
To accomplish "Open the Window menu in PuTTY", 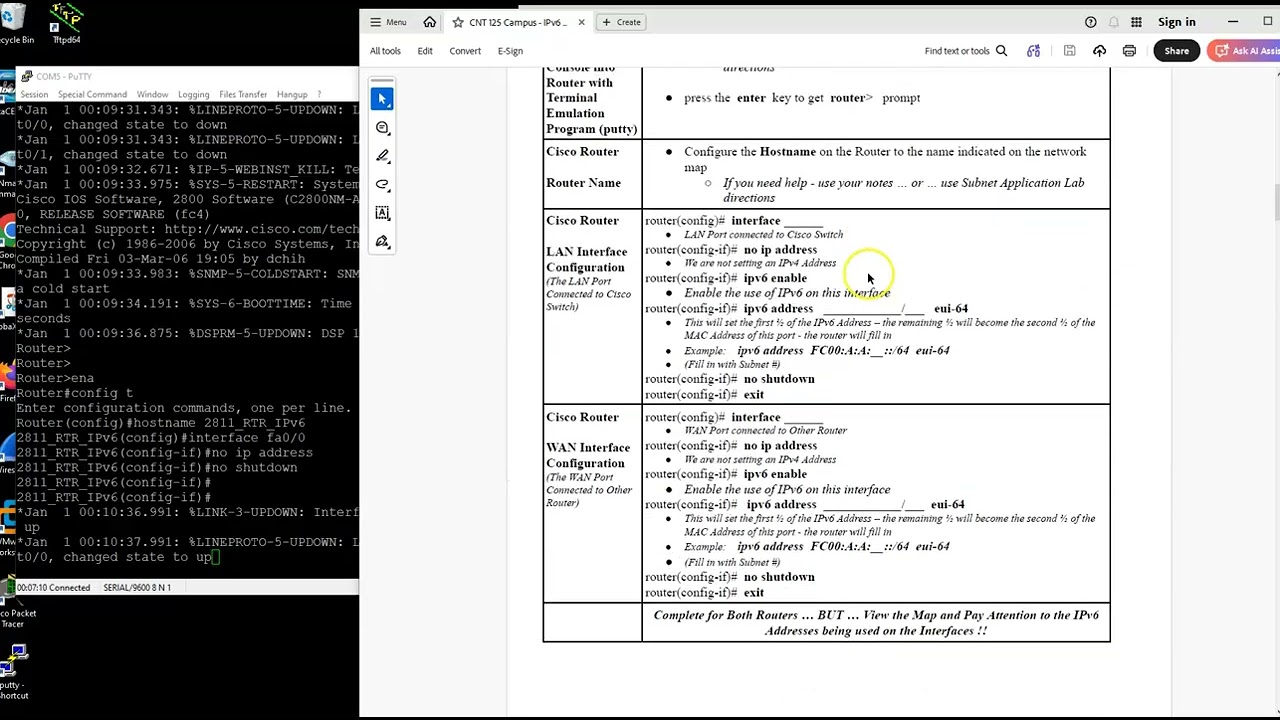I will (x=152, y=95).
